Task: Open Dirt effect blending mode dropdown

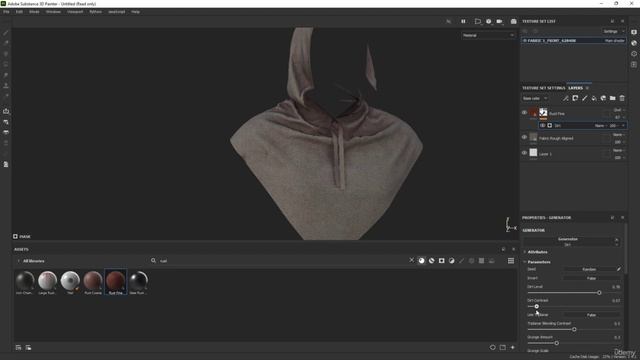Action: click(600, 126)
